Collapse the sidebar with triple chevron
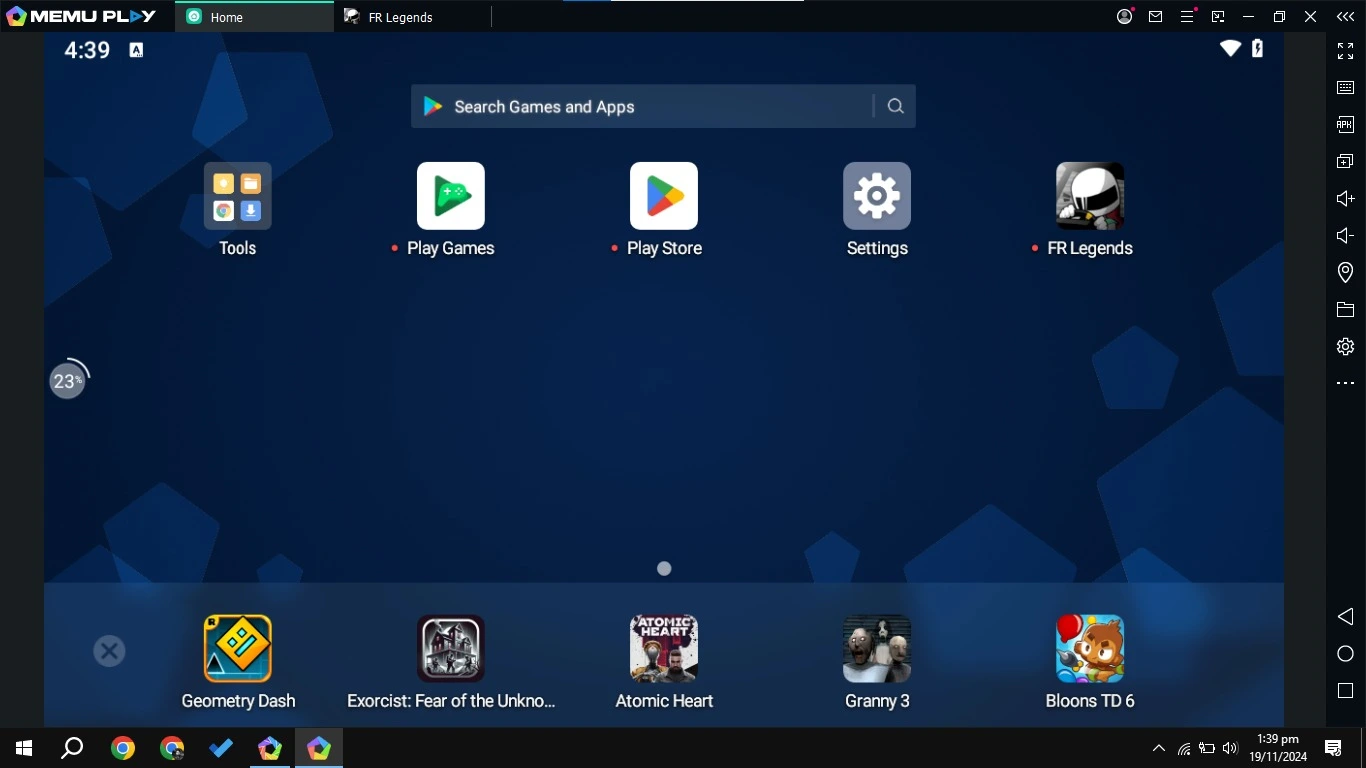The height and width of the screenshot is (768, 1366). click(x=1346, y=16)
